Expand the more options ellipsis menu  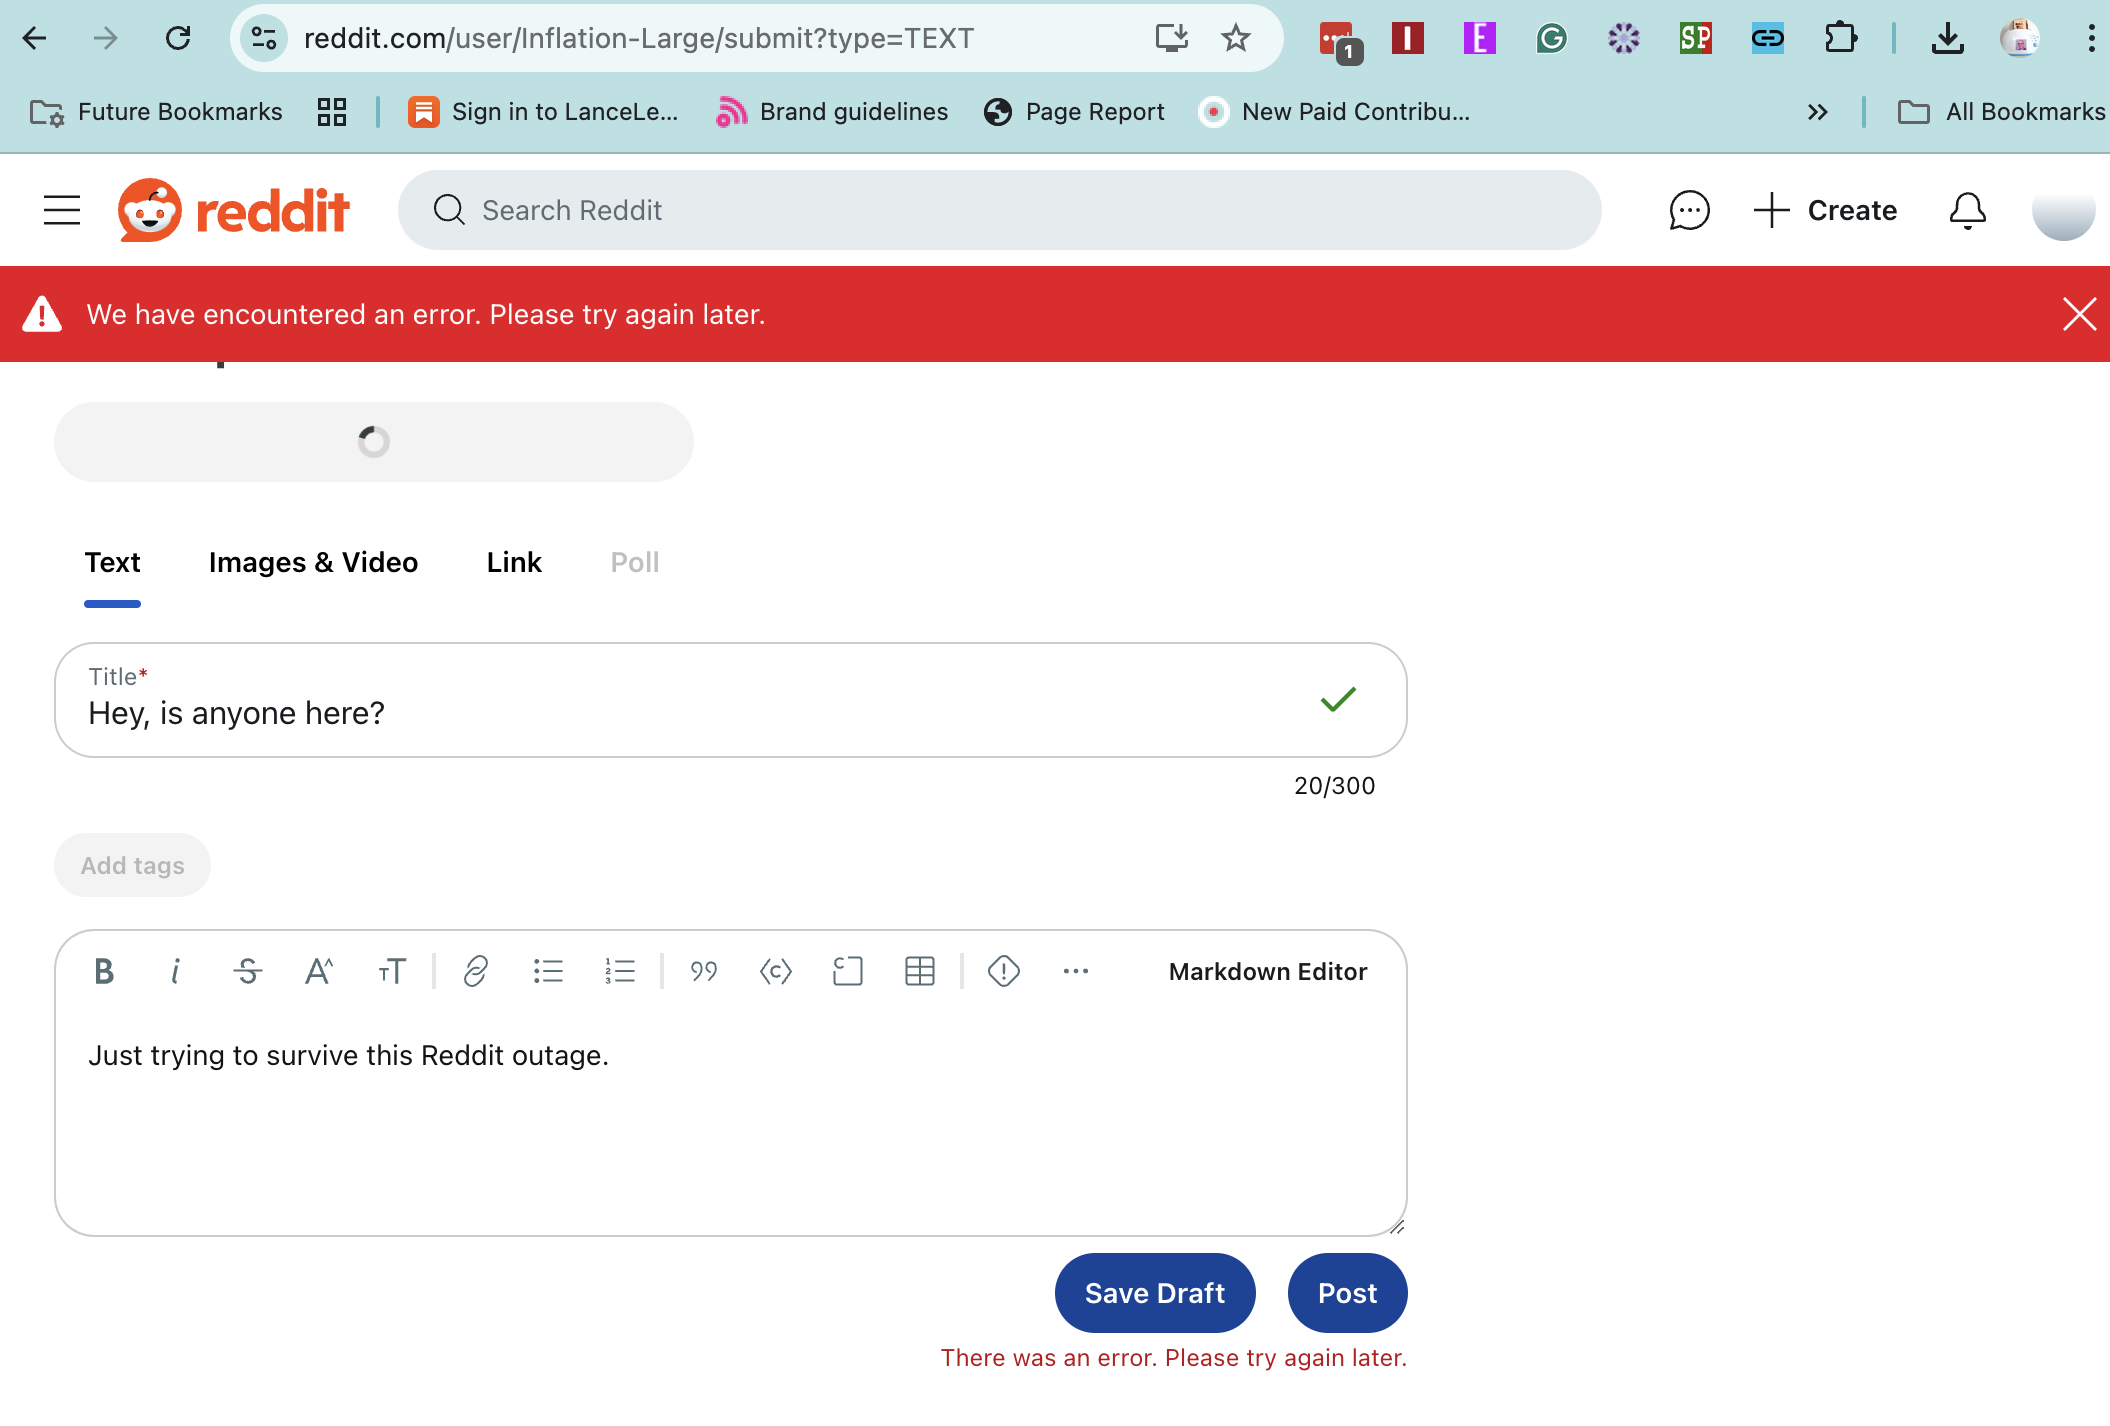click(x=1076, y=971)
